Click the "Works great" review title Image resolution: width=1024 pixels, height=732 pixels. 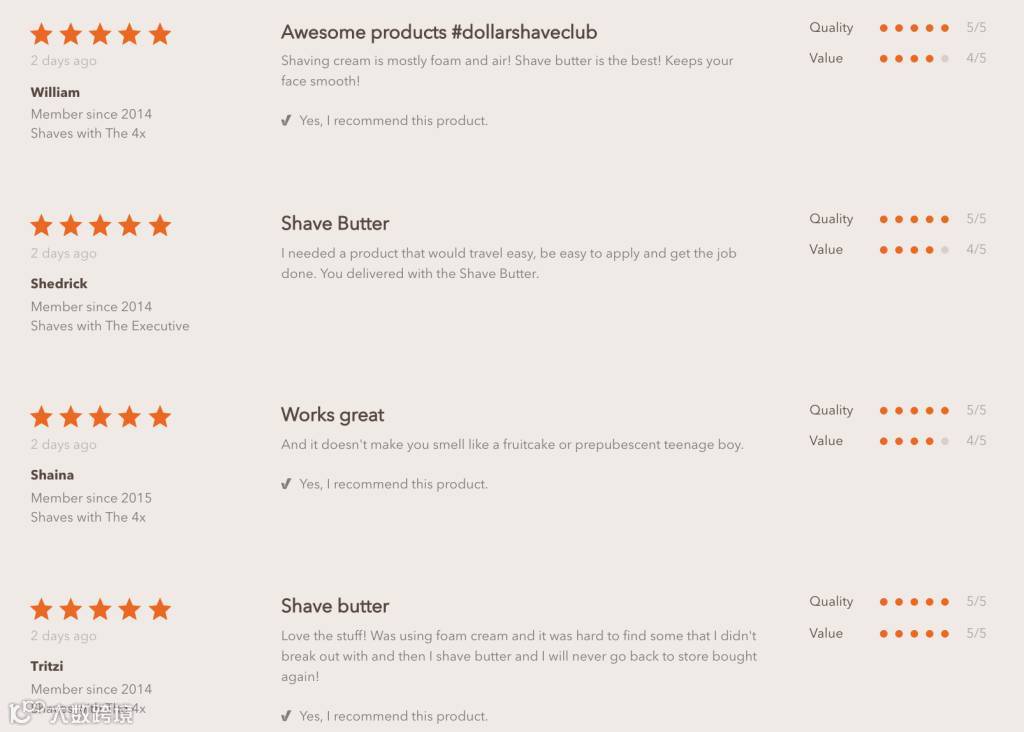click(332, 415)
